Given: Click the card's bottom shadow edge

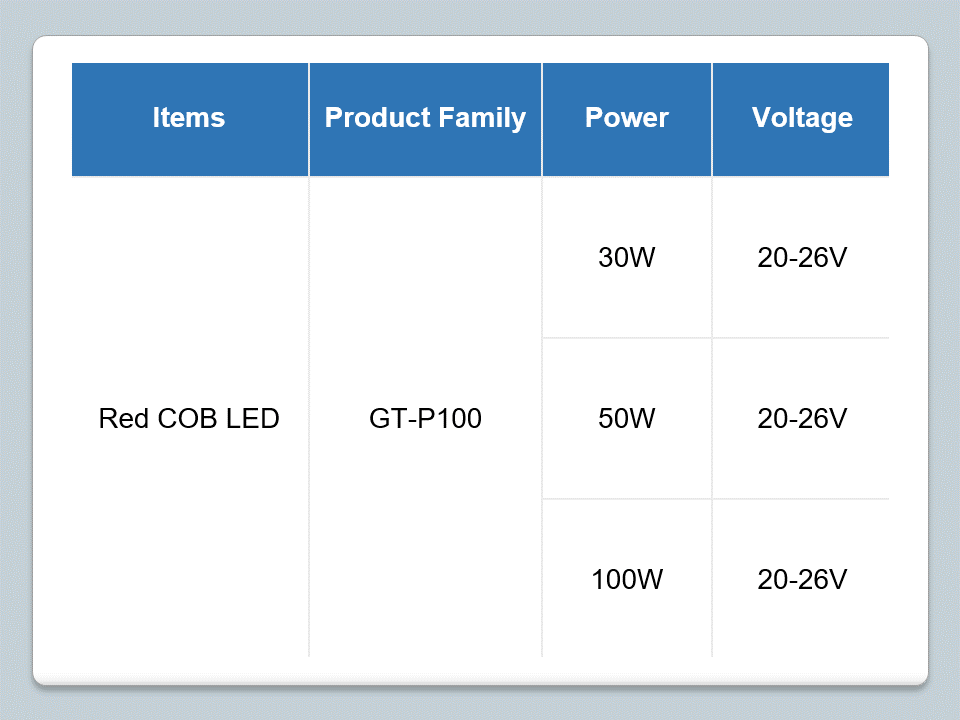Looking at the screenshot, I should pos(480,686).
